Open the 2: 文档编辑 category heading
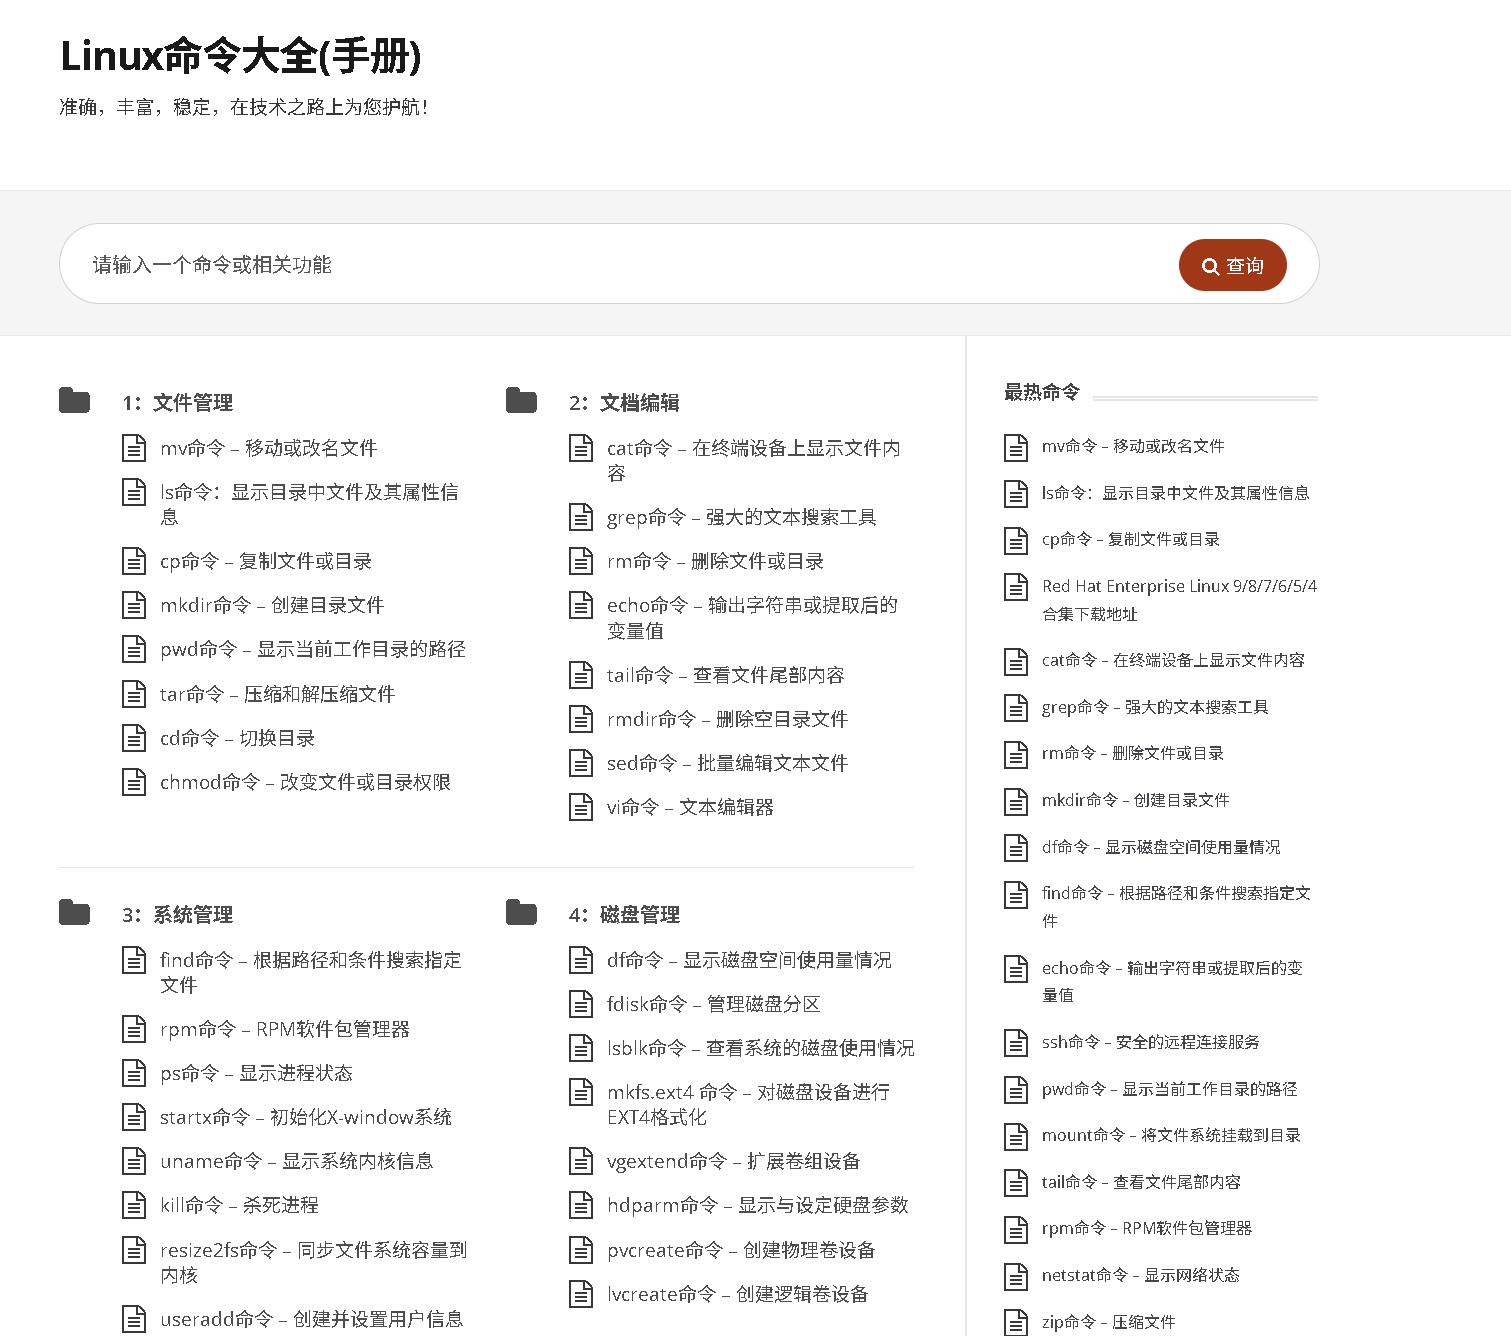 (625, 402)
